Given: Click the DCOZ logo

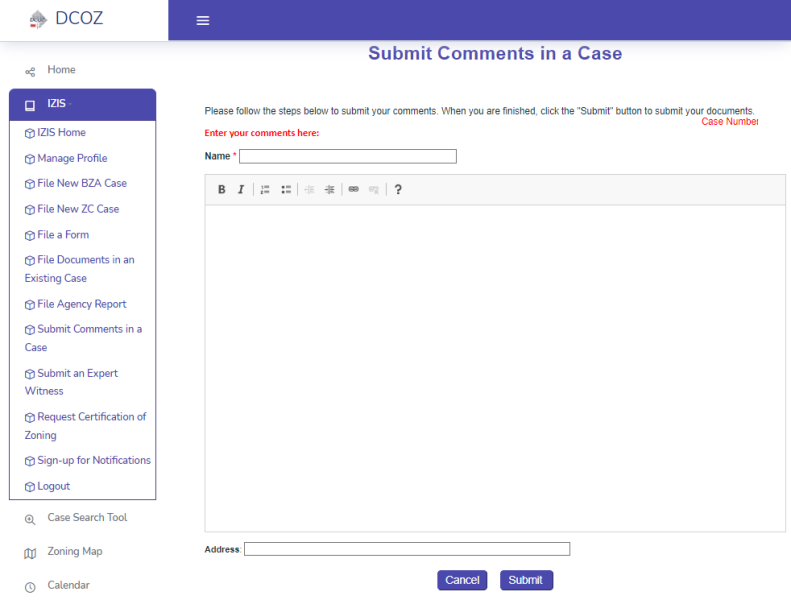Looking at the screenshot, I should 66,19.
